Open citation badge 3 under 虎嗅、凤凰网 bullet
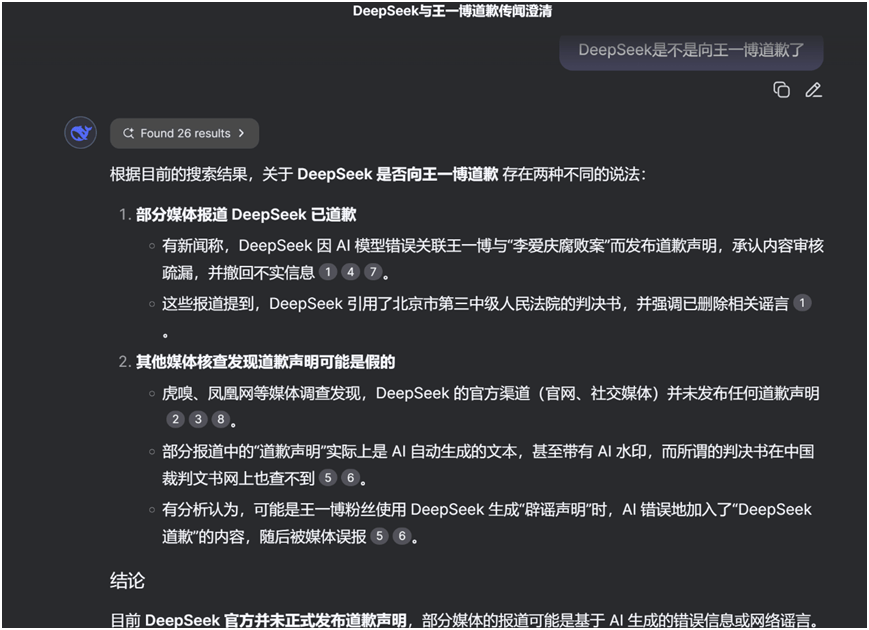This screenshot has height=630, width=869. click(x=198, y=419)
